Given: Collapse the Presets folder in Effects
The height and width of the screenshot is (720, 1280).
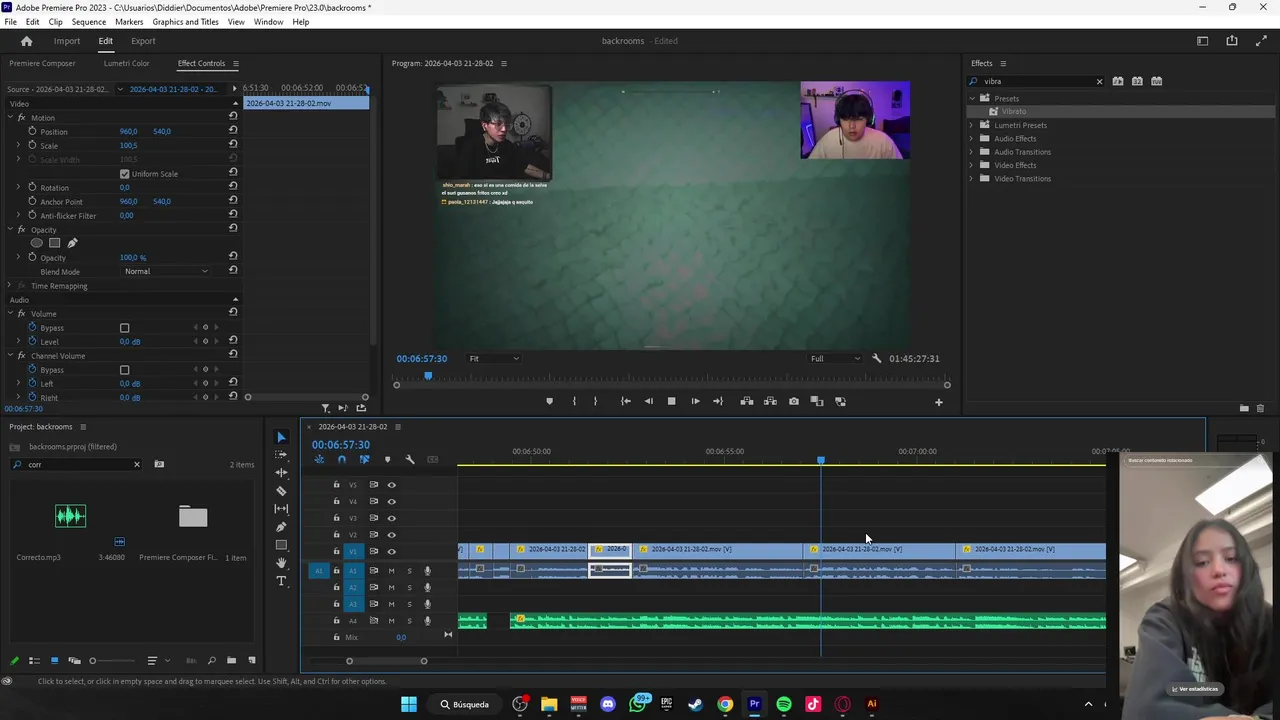Looking at the screenshot, I should 971,98.
